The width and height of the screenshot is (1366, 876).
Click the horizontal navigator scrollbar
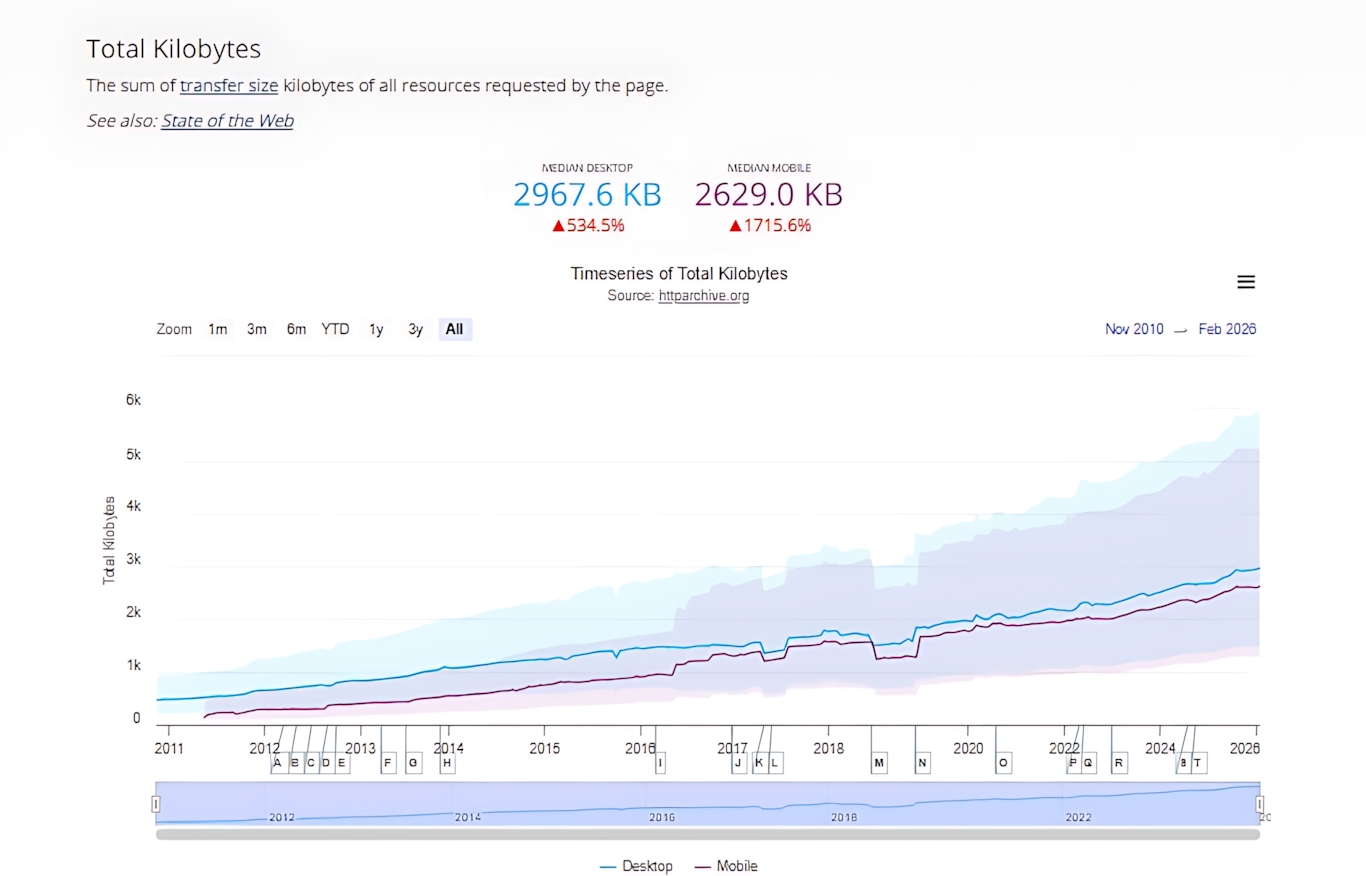pos(707,834)
